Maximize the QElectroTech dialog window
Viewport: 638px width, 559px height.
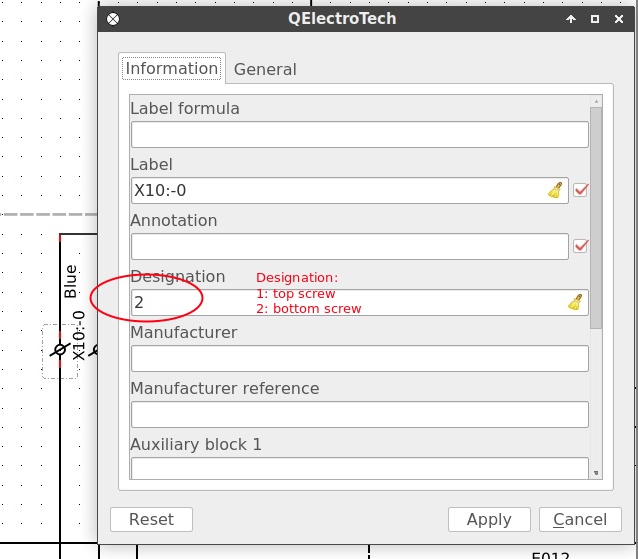click(595, 18)
